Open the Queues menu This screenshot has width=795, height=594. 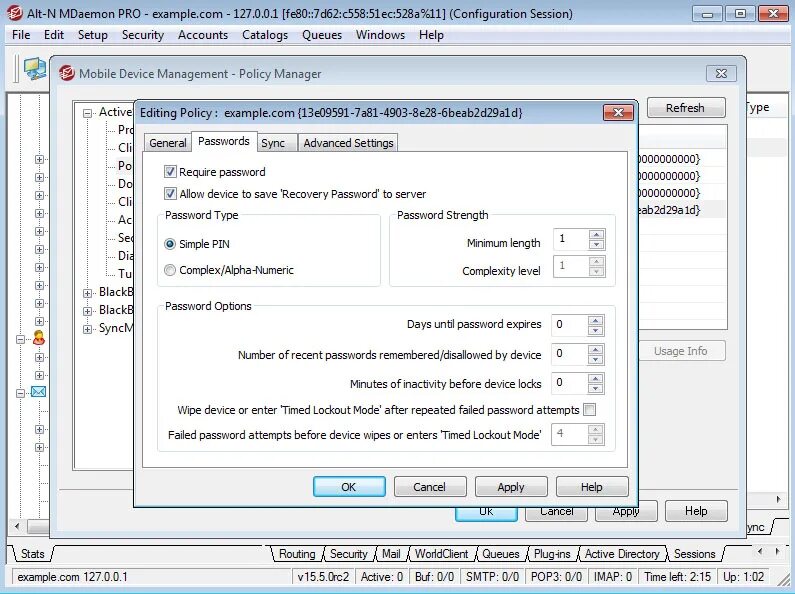322,35
